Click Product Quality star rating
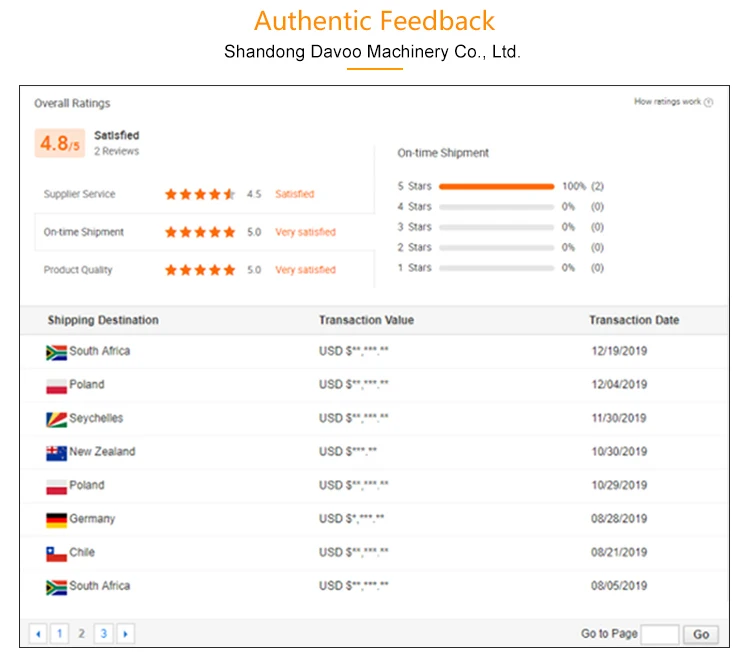This screenshot has height=671, width=750. point(200,270)
